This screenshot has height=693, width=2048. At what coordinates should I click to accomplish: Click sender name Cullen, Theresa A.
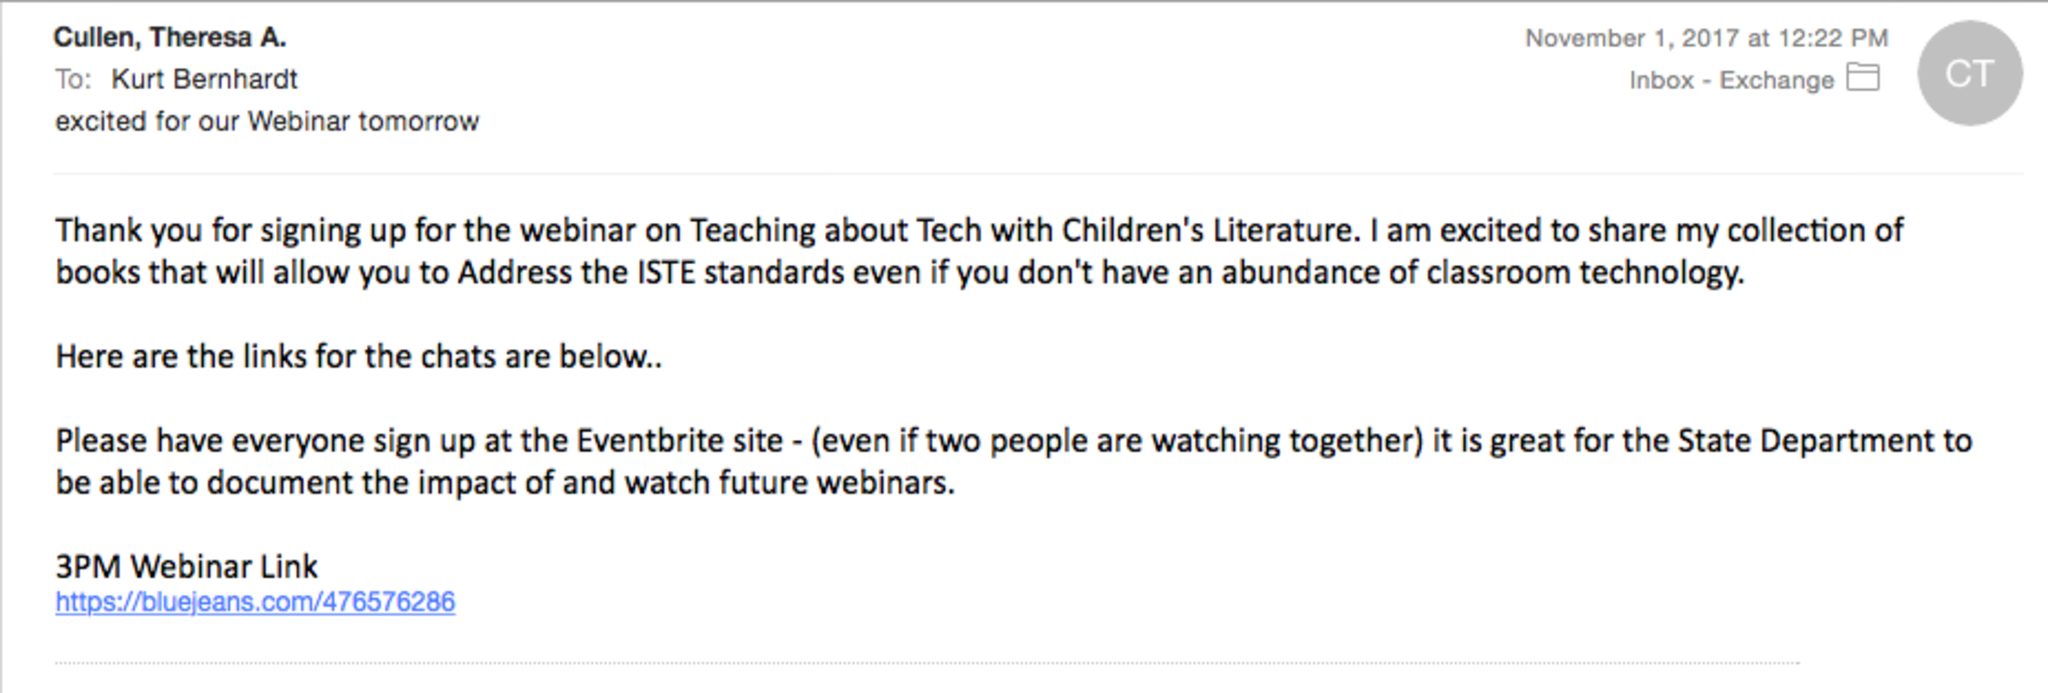(169, 37)
